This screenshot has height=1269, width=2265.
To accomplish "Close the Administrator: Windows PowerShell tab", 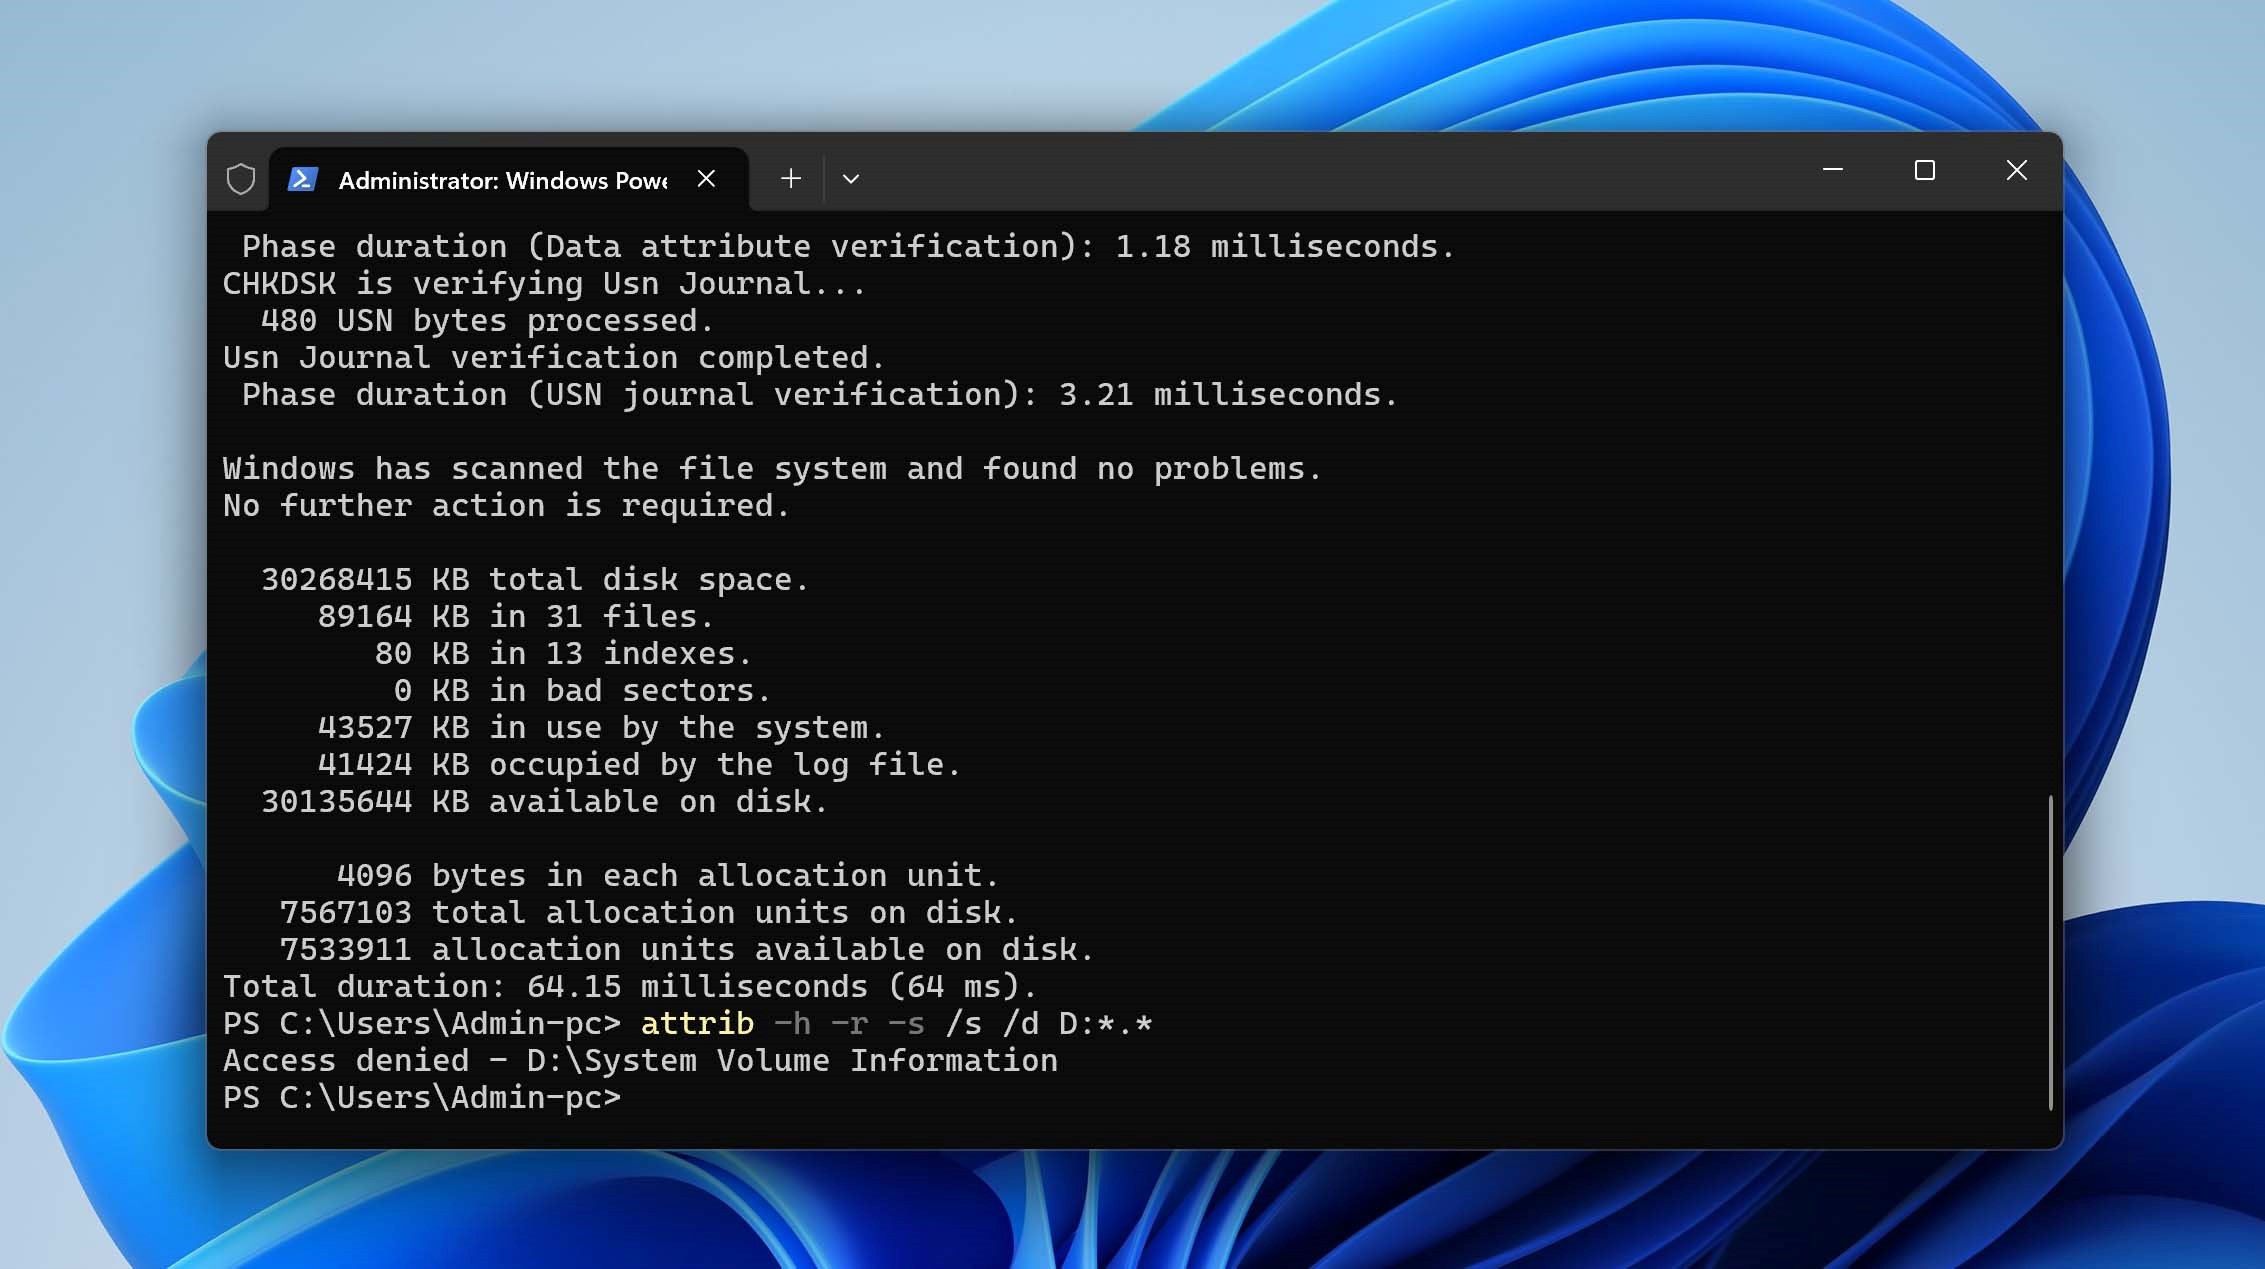I will [706, 179].
